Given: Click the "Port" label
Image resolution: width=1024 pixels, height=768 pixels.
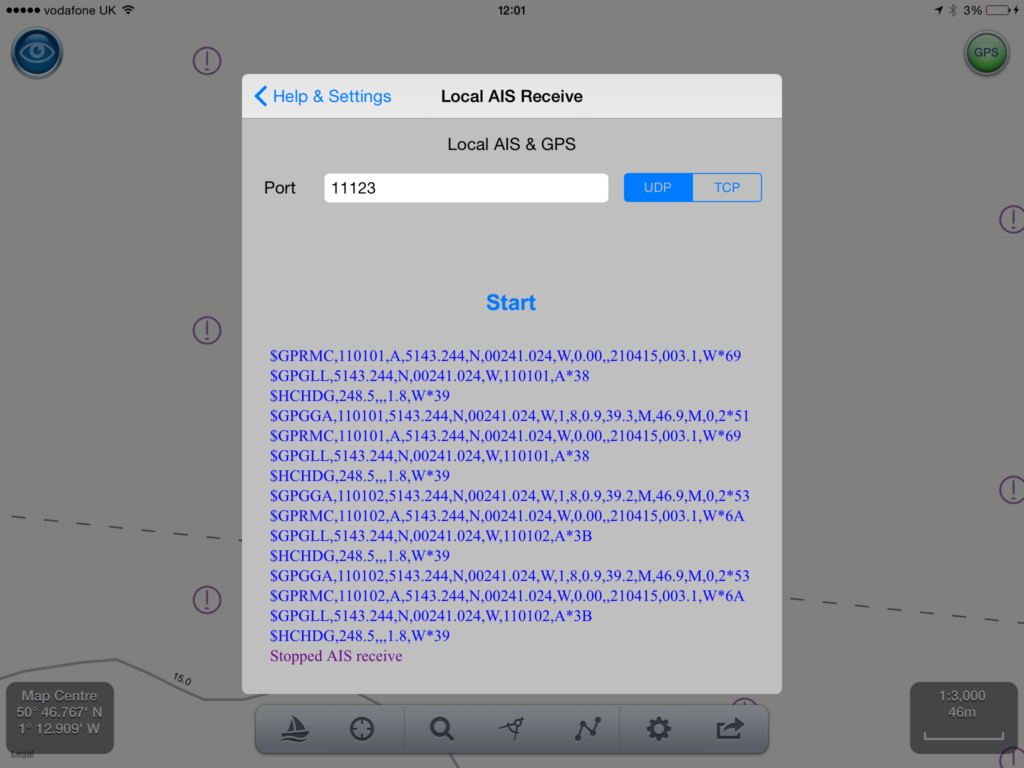Looking at the screenshot, I should coord(280,188).
